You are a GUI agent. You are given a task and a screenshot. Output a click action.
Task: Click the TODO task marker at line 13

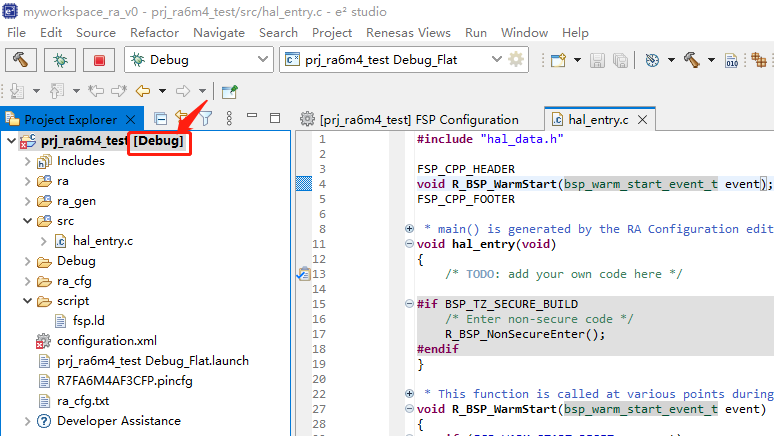pyautogui.click(x=304, y=274)
